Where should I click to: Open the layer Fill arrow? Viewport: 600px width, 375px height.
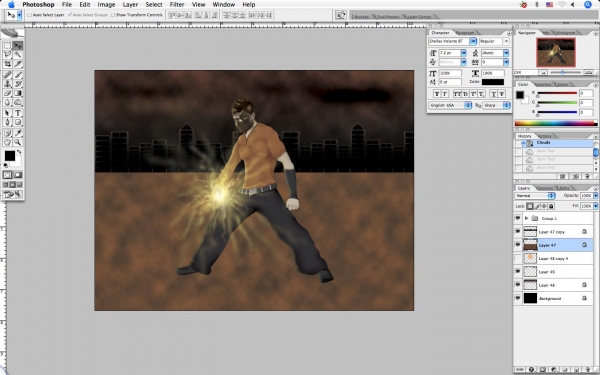595,206
